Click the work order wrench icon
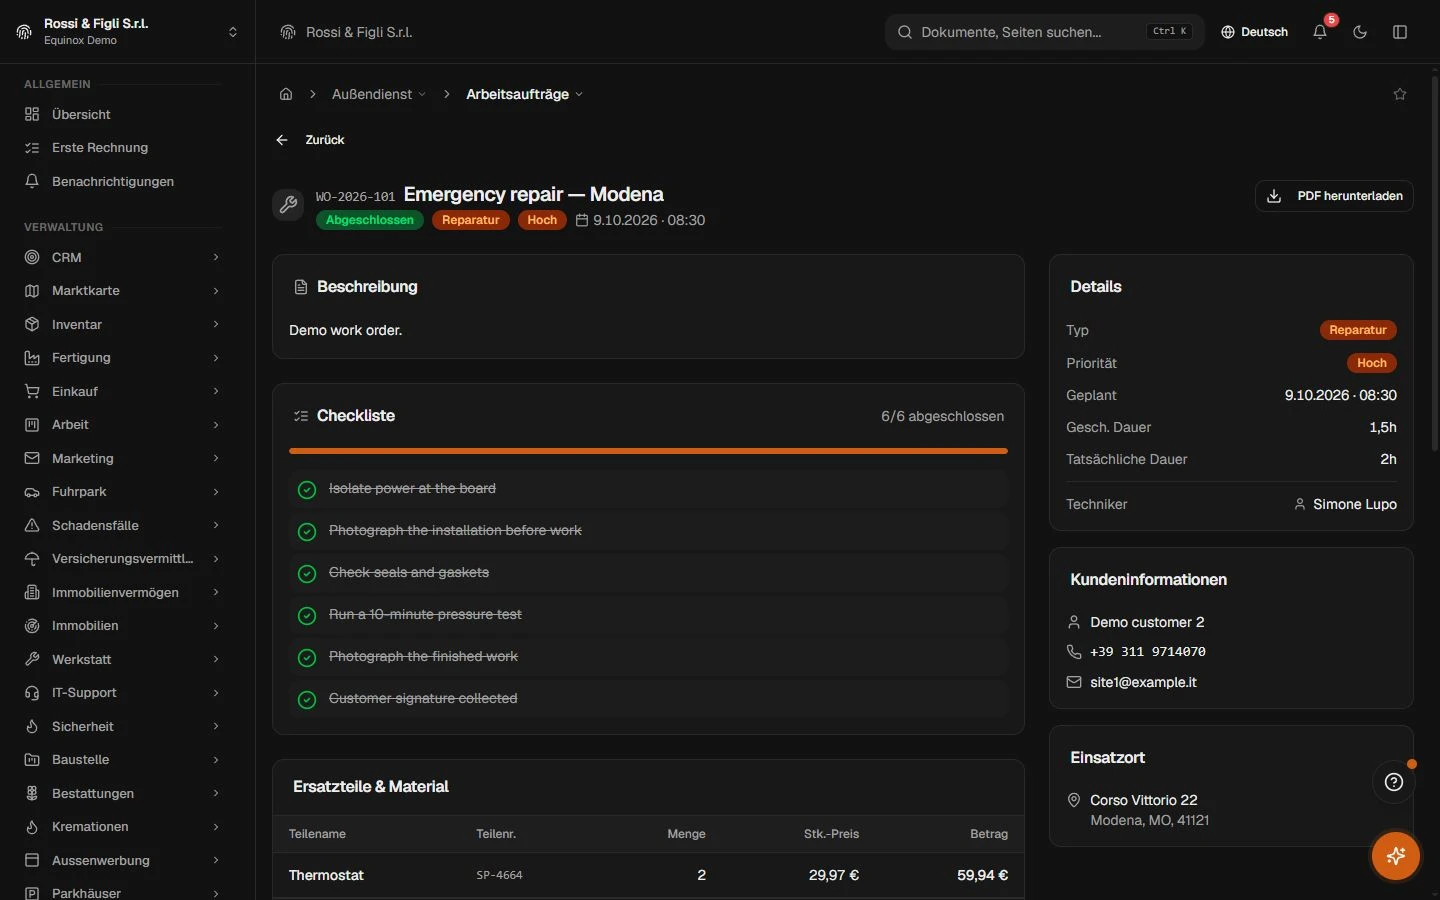Screen dimensions: 1440x900 click(x=288, y=205)
